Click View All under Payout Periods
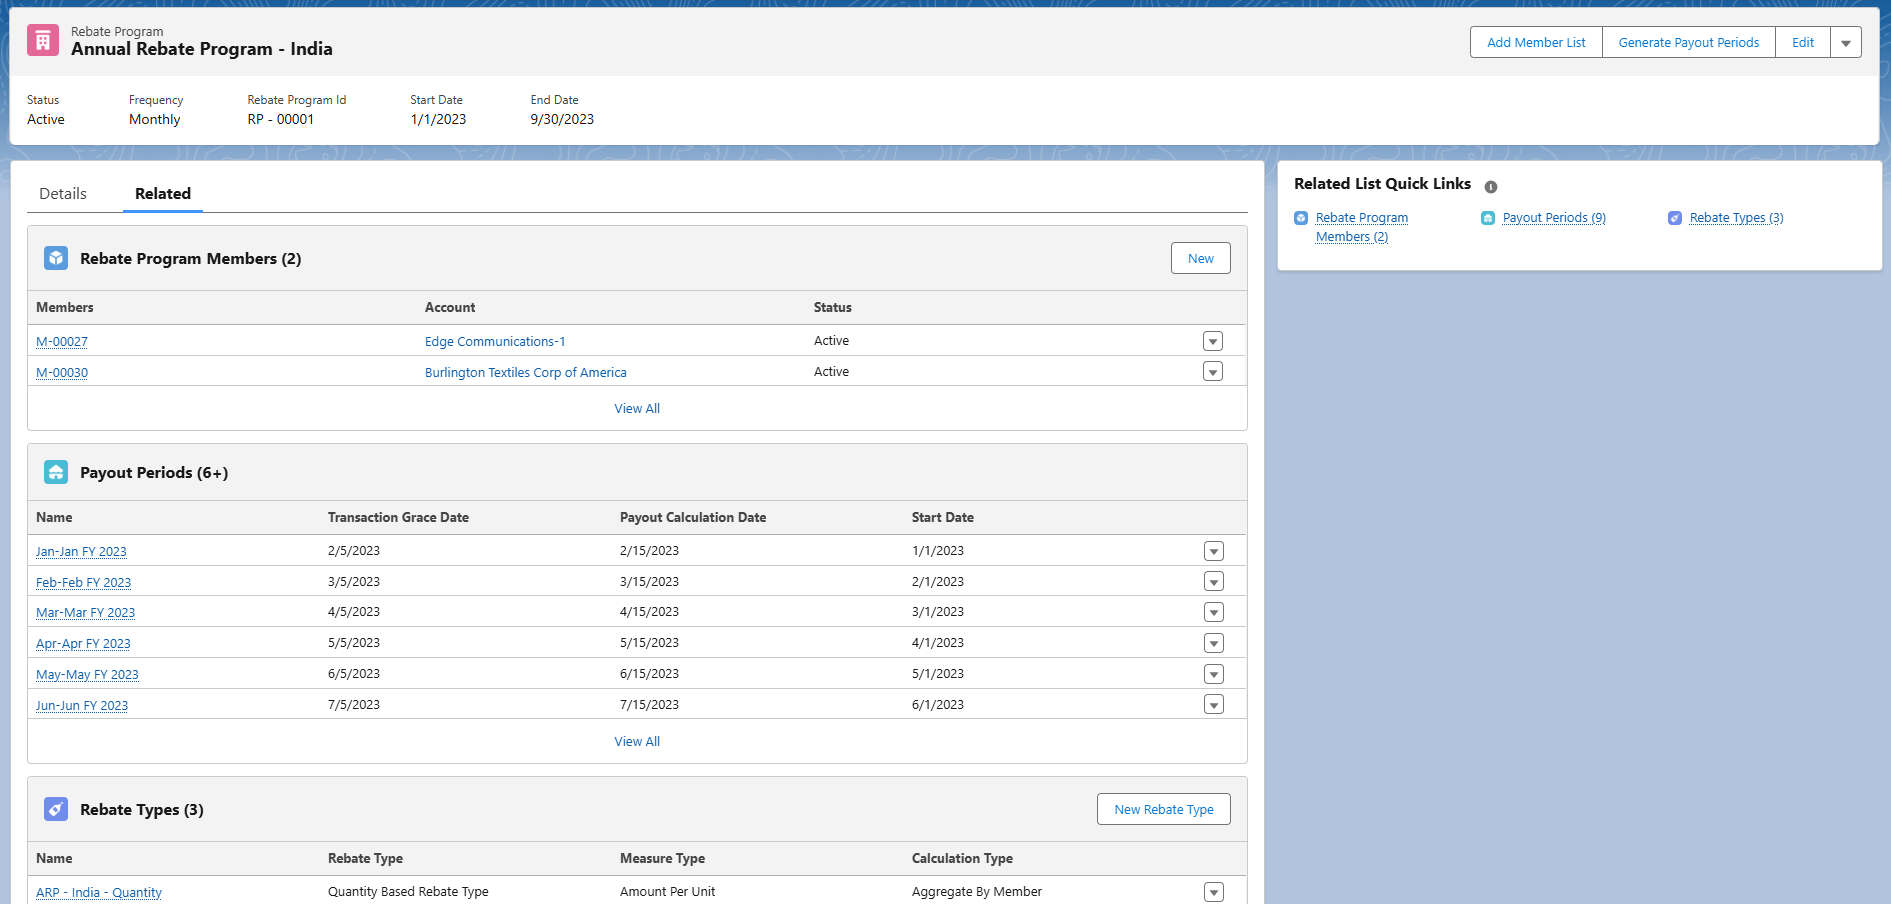Image resolution: width=1891 pixels, height=904 pixels. pos(637,742)
